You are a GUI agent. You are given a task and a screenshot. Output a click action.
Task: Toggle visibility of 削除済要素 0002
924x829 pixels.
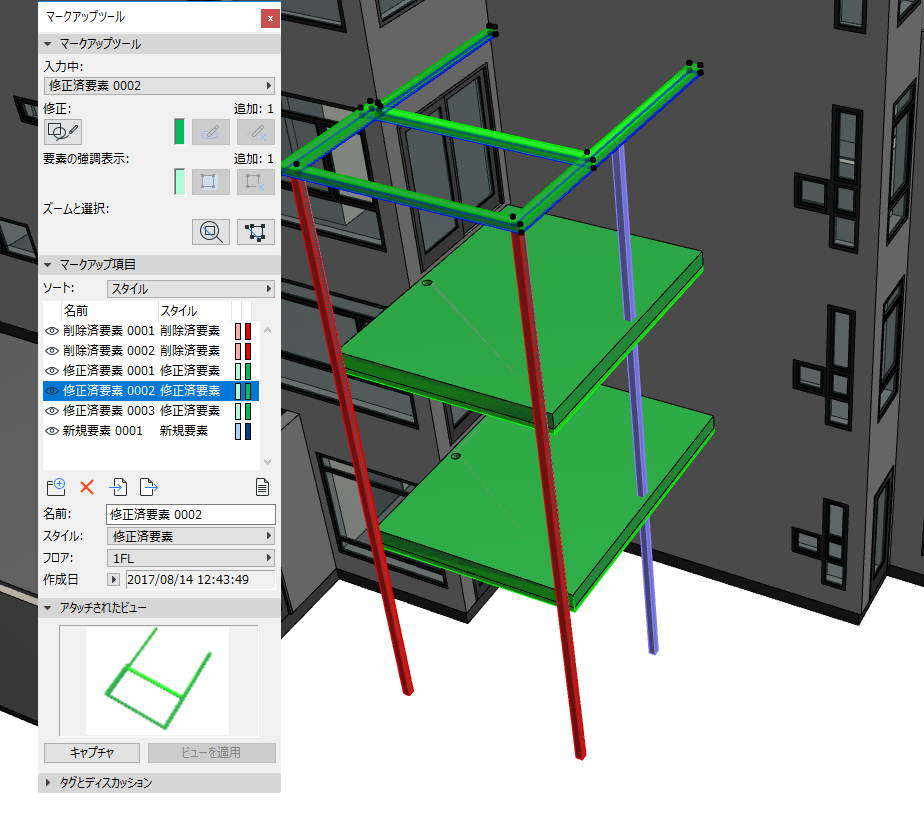[x=52, y=351]
